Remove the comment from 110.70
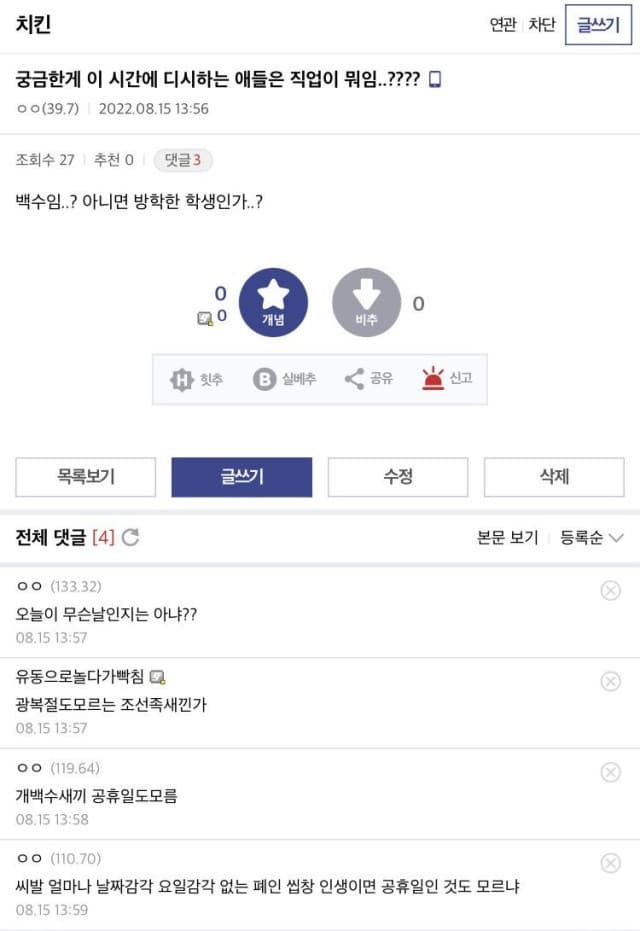The image size is (640, 931). (610, 863)
